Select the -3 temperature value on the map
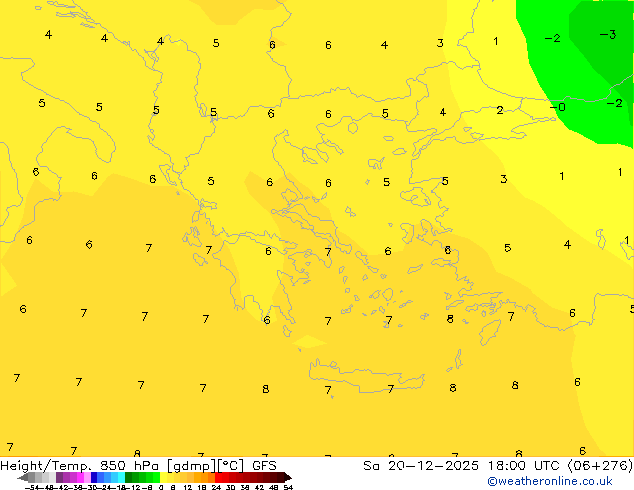This screenshot has height=490, width=634. pos(608,35)
